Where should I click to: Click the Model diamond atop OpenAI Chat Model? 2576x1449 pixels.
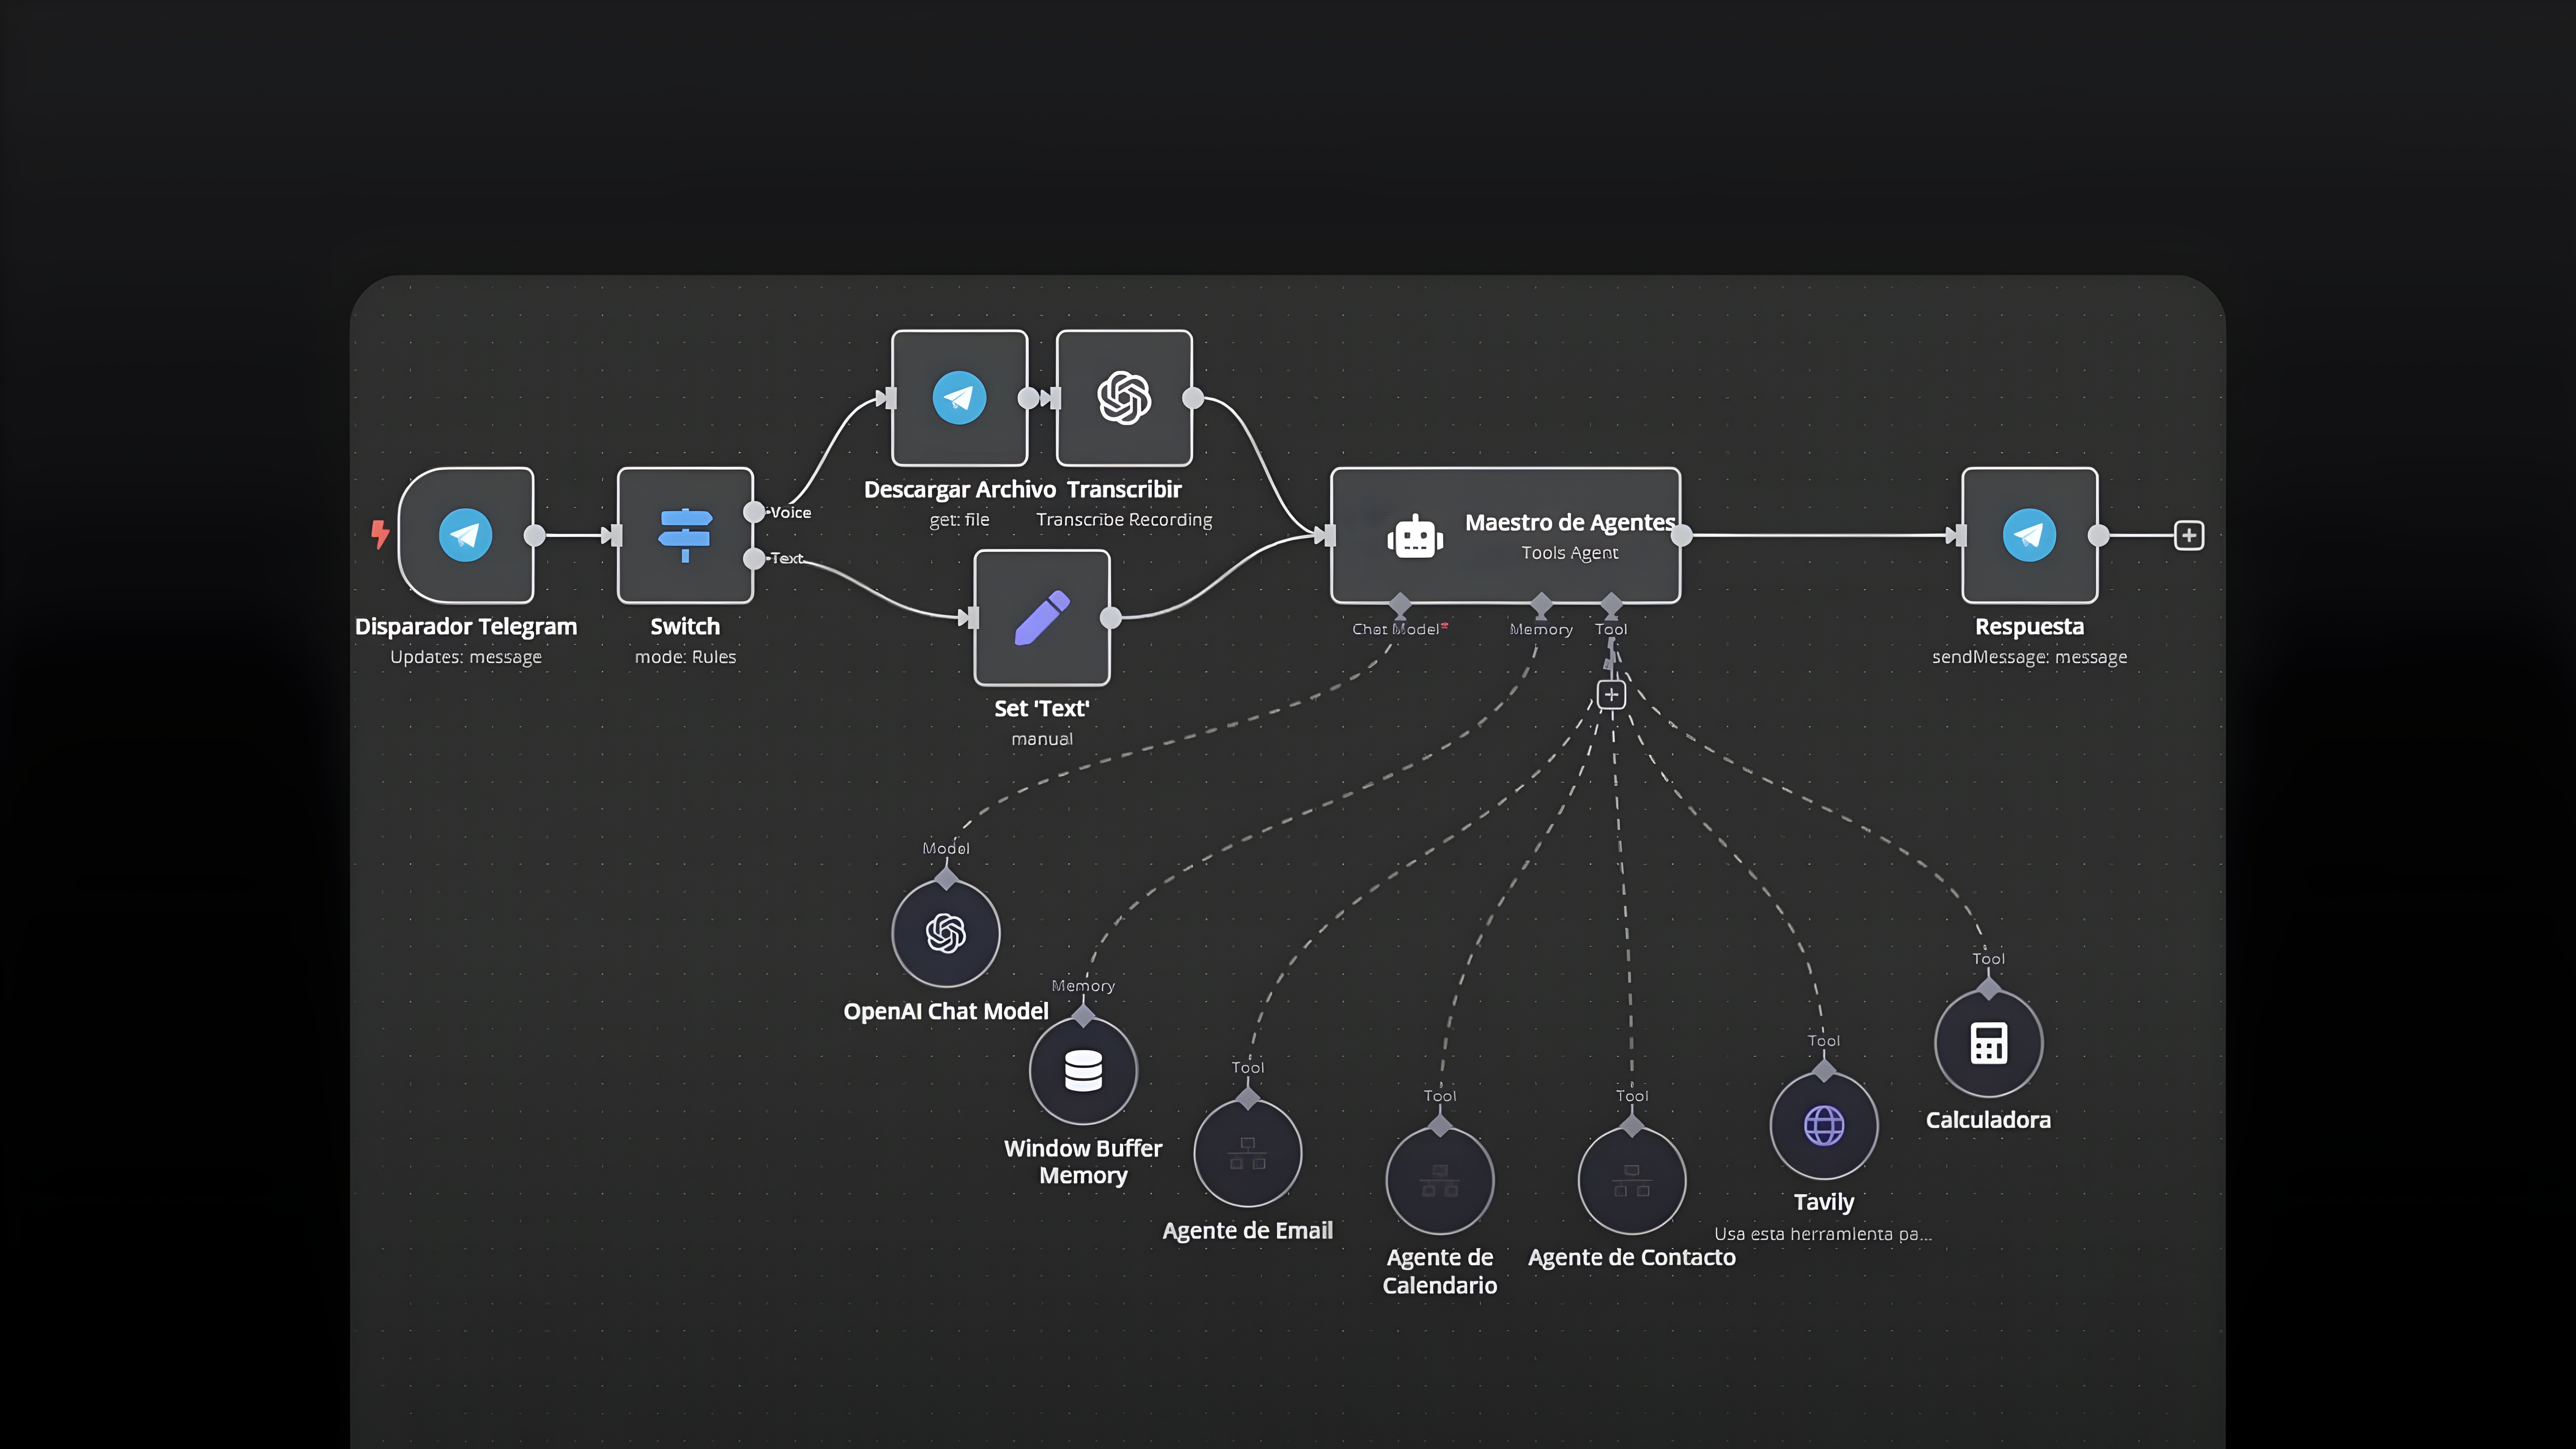pos(946,879)
